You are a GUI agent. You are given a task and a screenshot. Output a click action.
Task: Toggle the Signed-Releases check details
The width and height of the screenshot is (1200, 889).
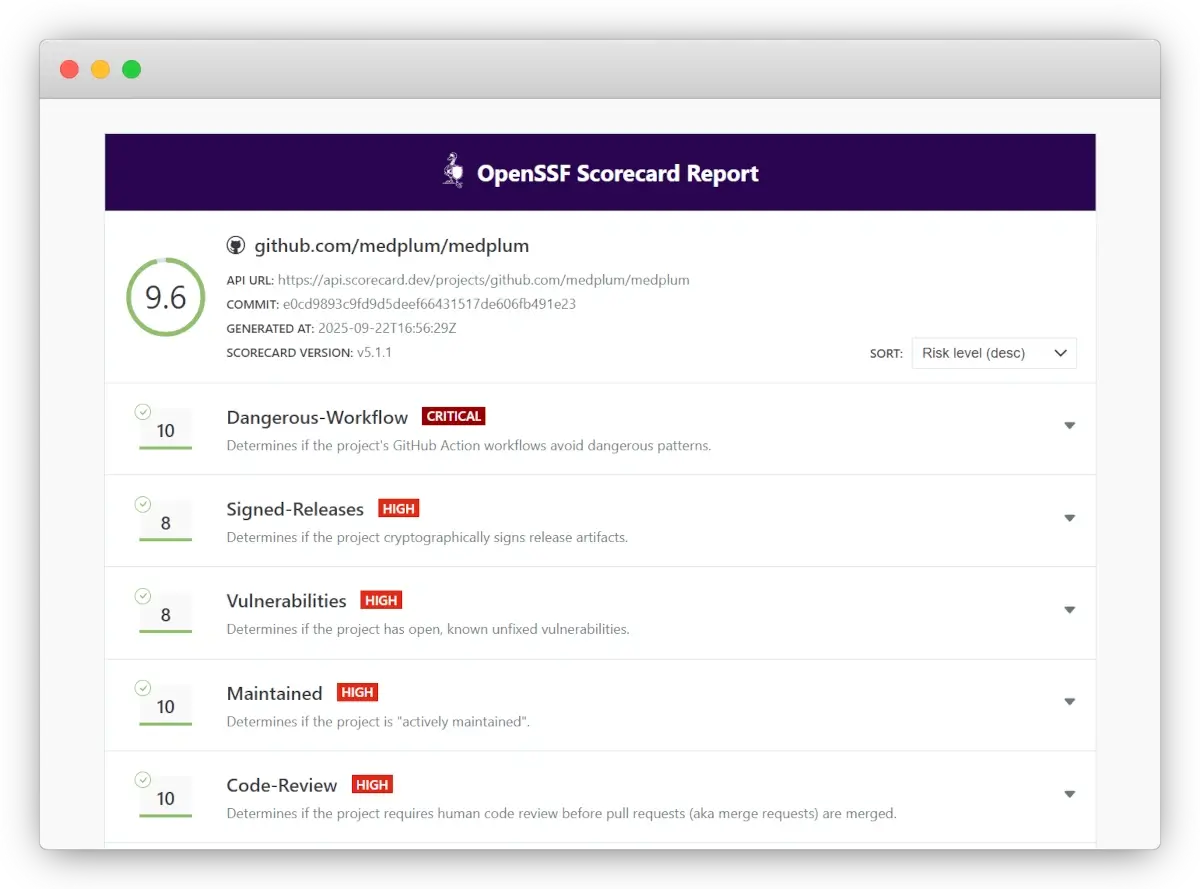pos(1070,518)
